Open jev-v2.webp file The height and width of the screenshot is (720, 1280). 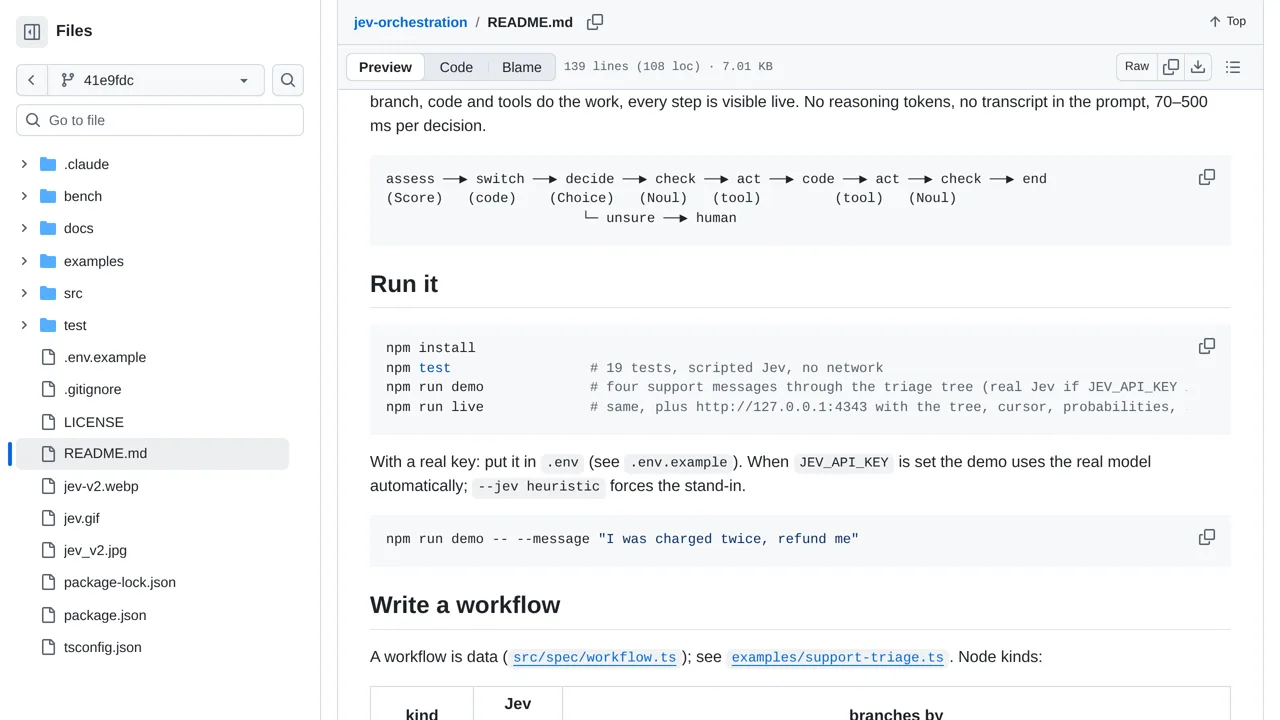(x=101, y=486)
